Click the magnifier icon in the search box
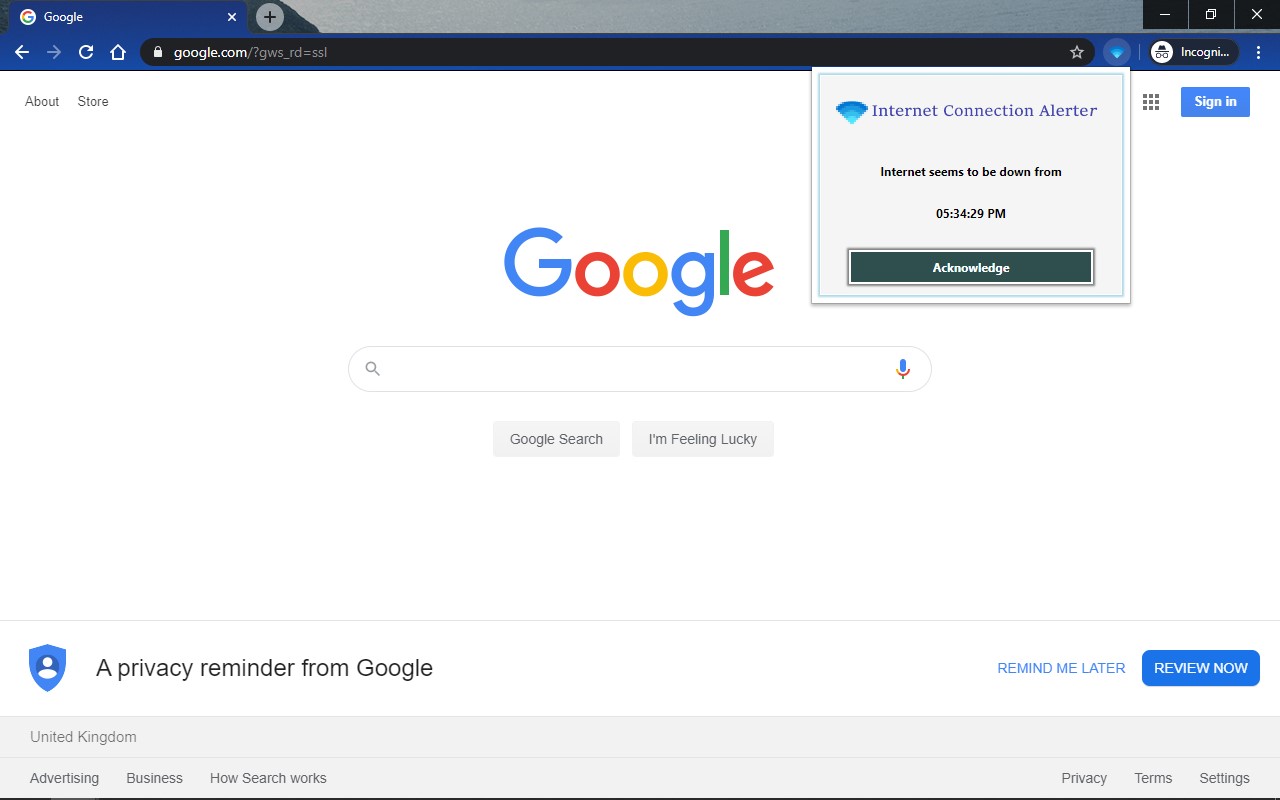Viewport: 1280px width, 800px height. pos(373,369)
